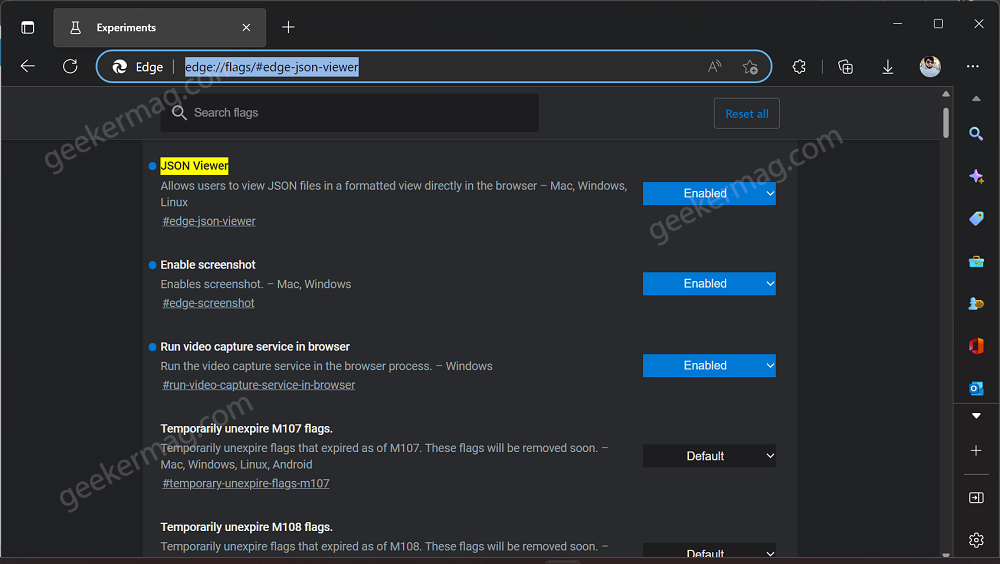Viewport: 1000px width, 564px height.
Task: Move sidebar list down with bottom arrow
Action: (x=976, y=416)
